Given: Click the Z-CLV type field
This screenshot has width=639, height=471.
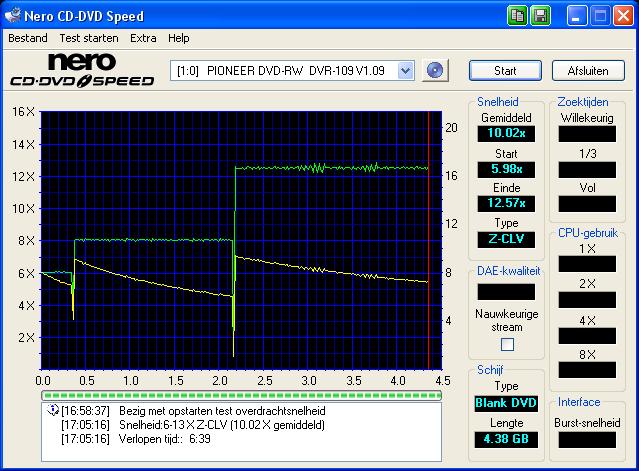Looking at the screenshot, I should (x=506, y=239).
